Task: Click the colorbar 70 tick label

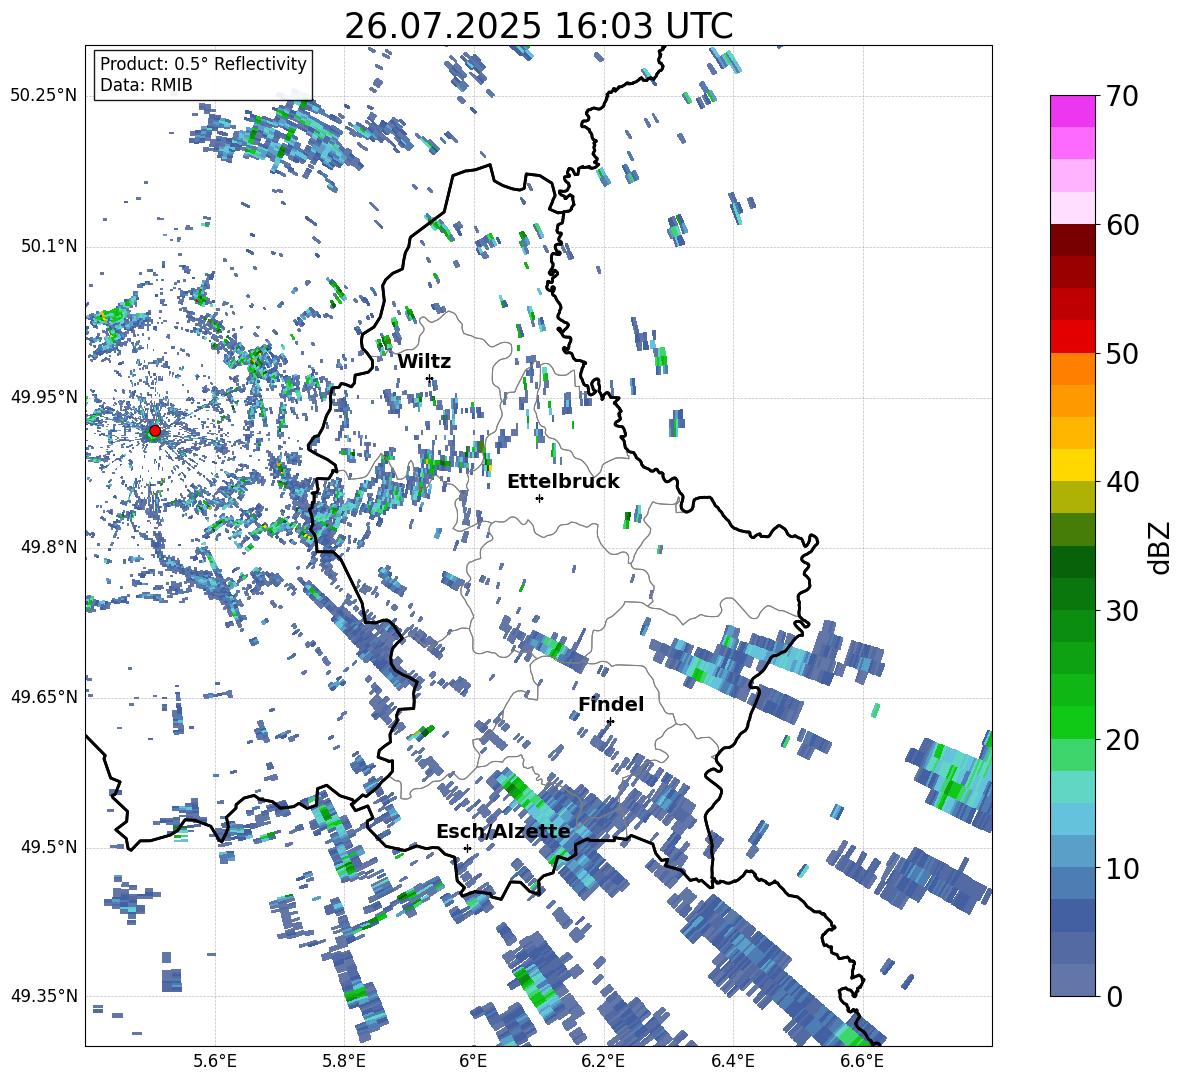Action: pos(1123,96)
